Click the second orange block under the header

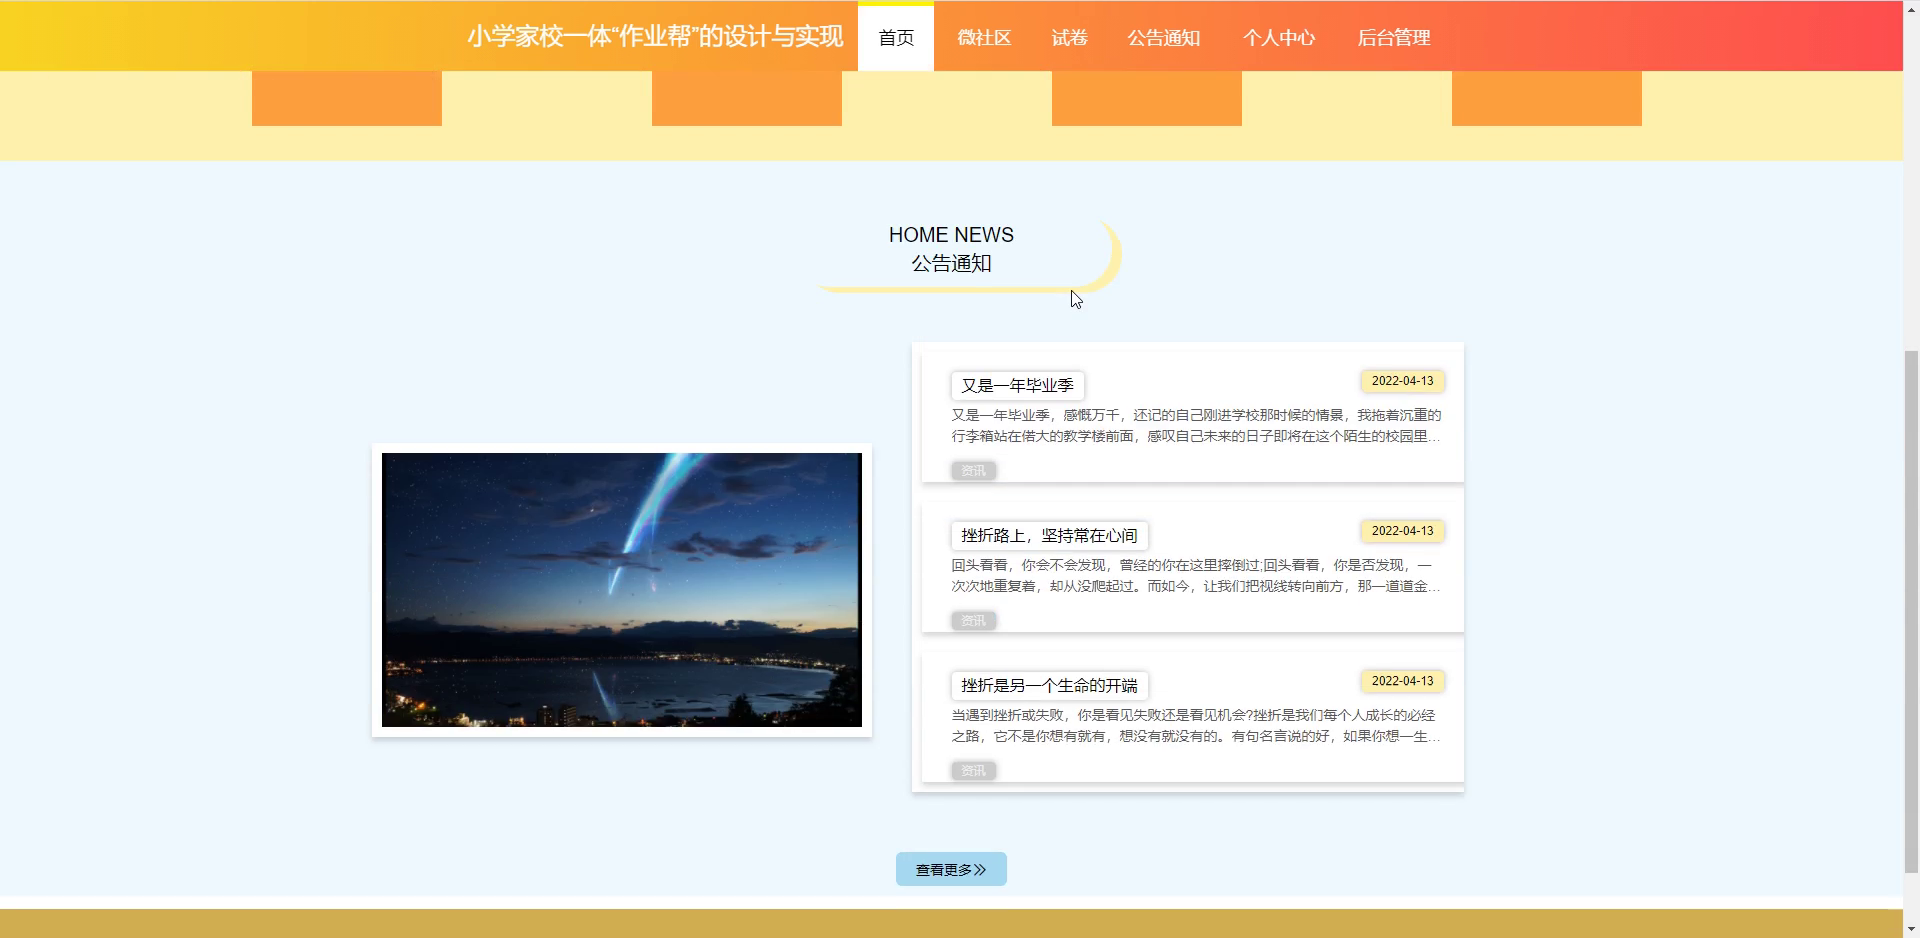[x=747, y=98]
